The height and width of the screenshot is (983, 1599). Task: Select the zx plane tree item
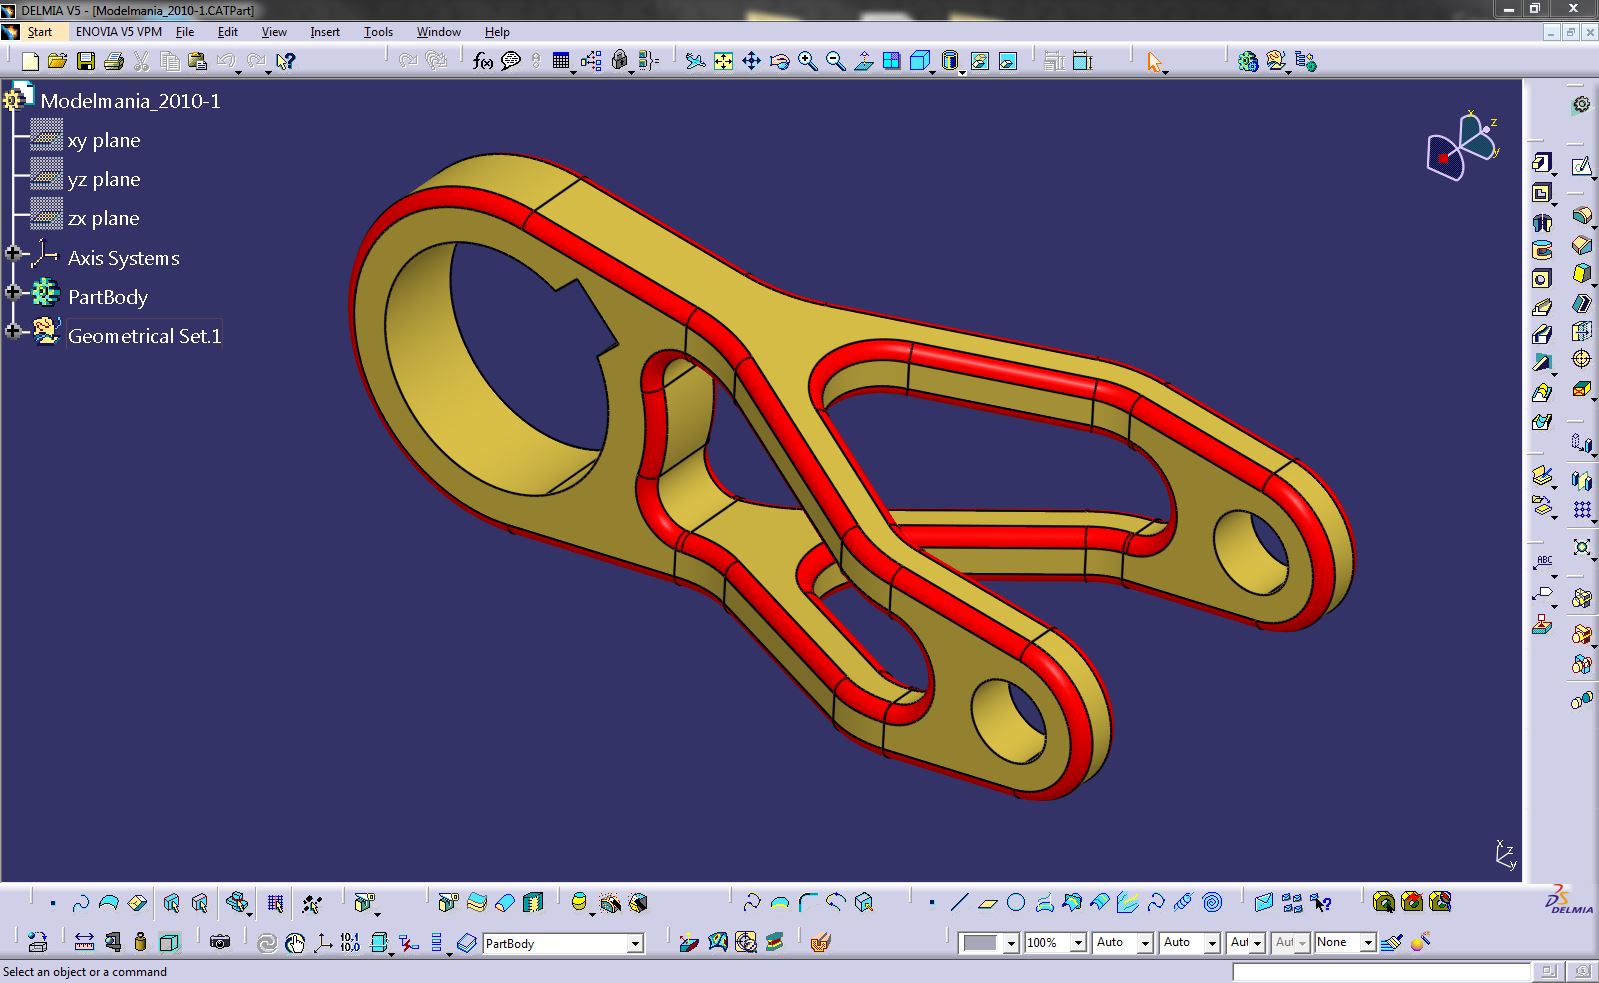(104, 219)
